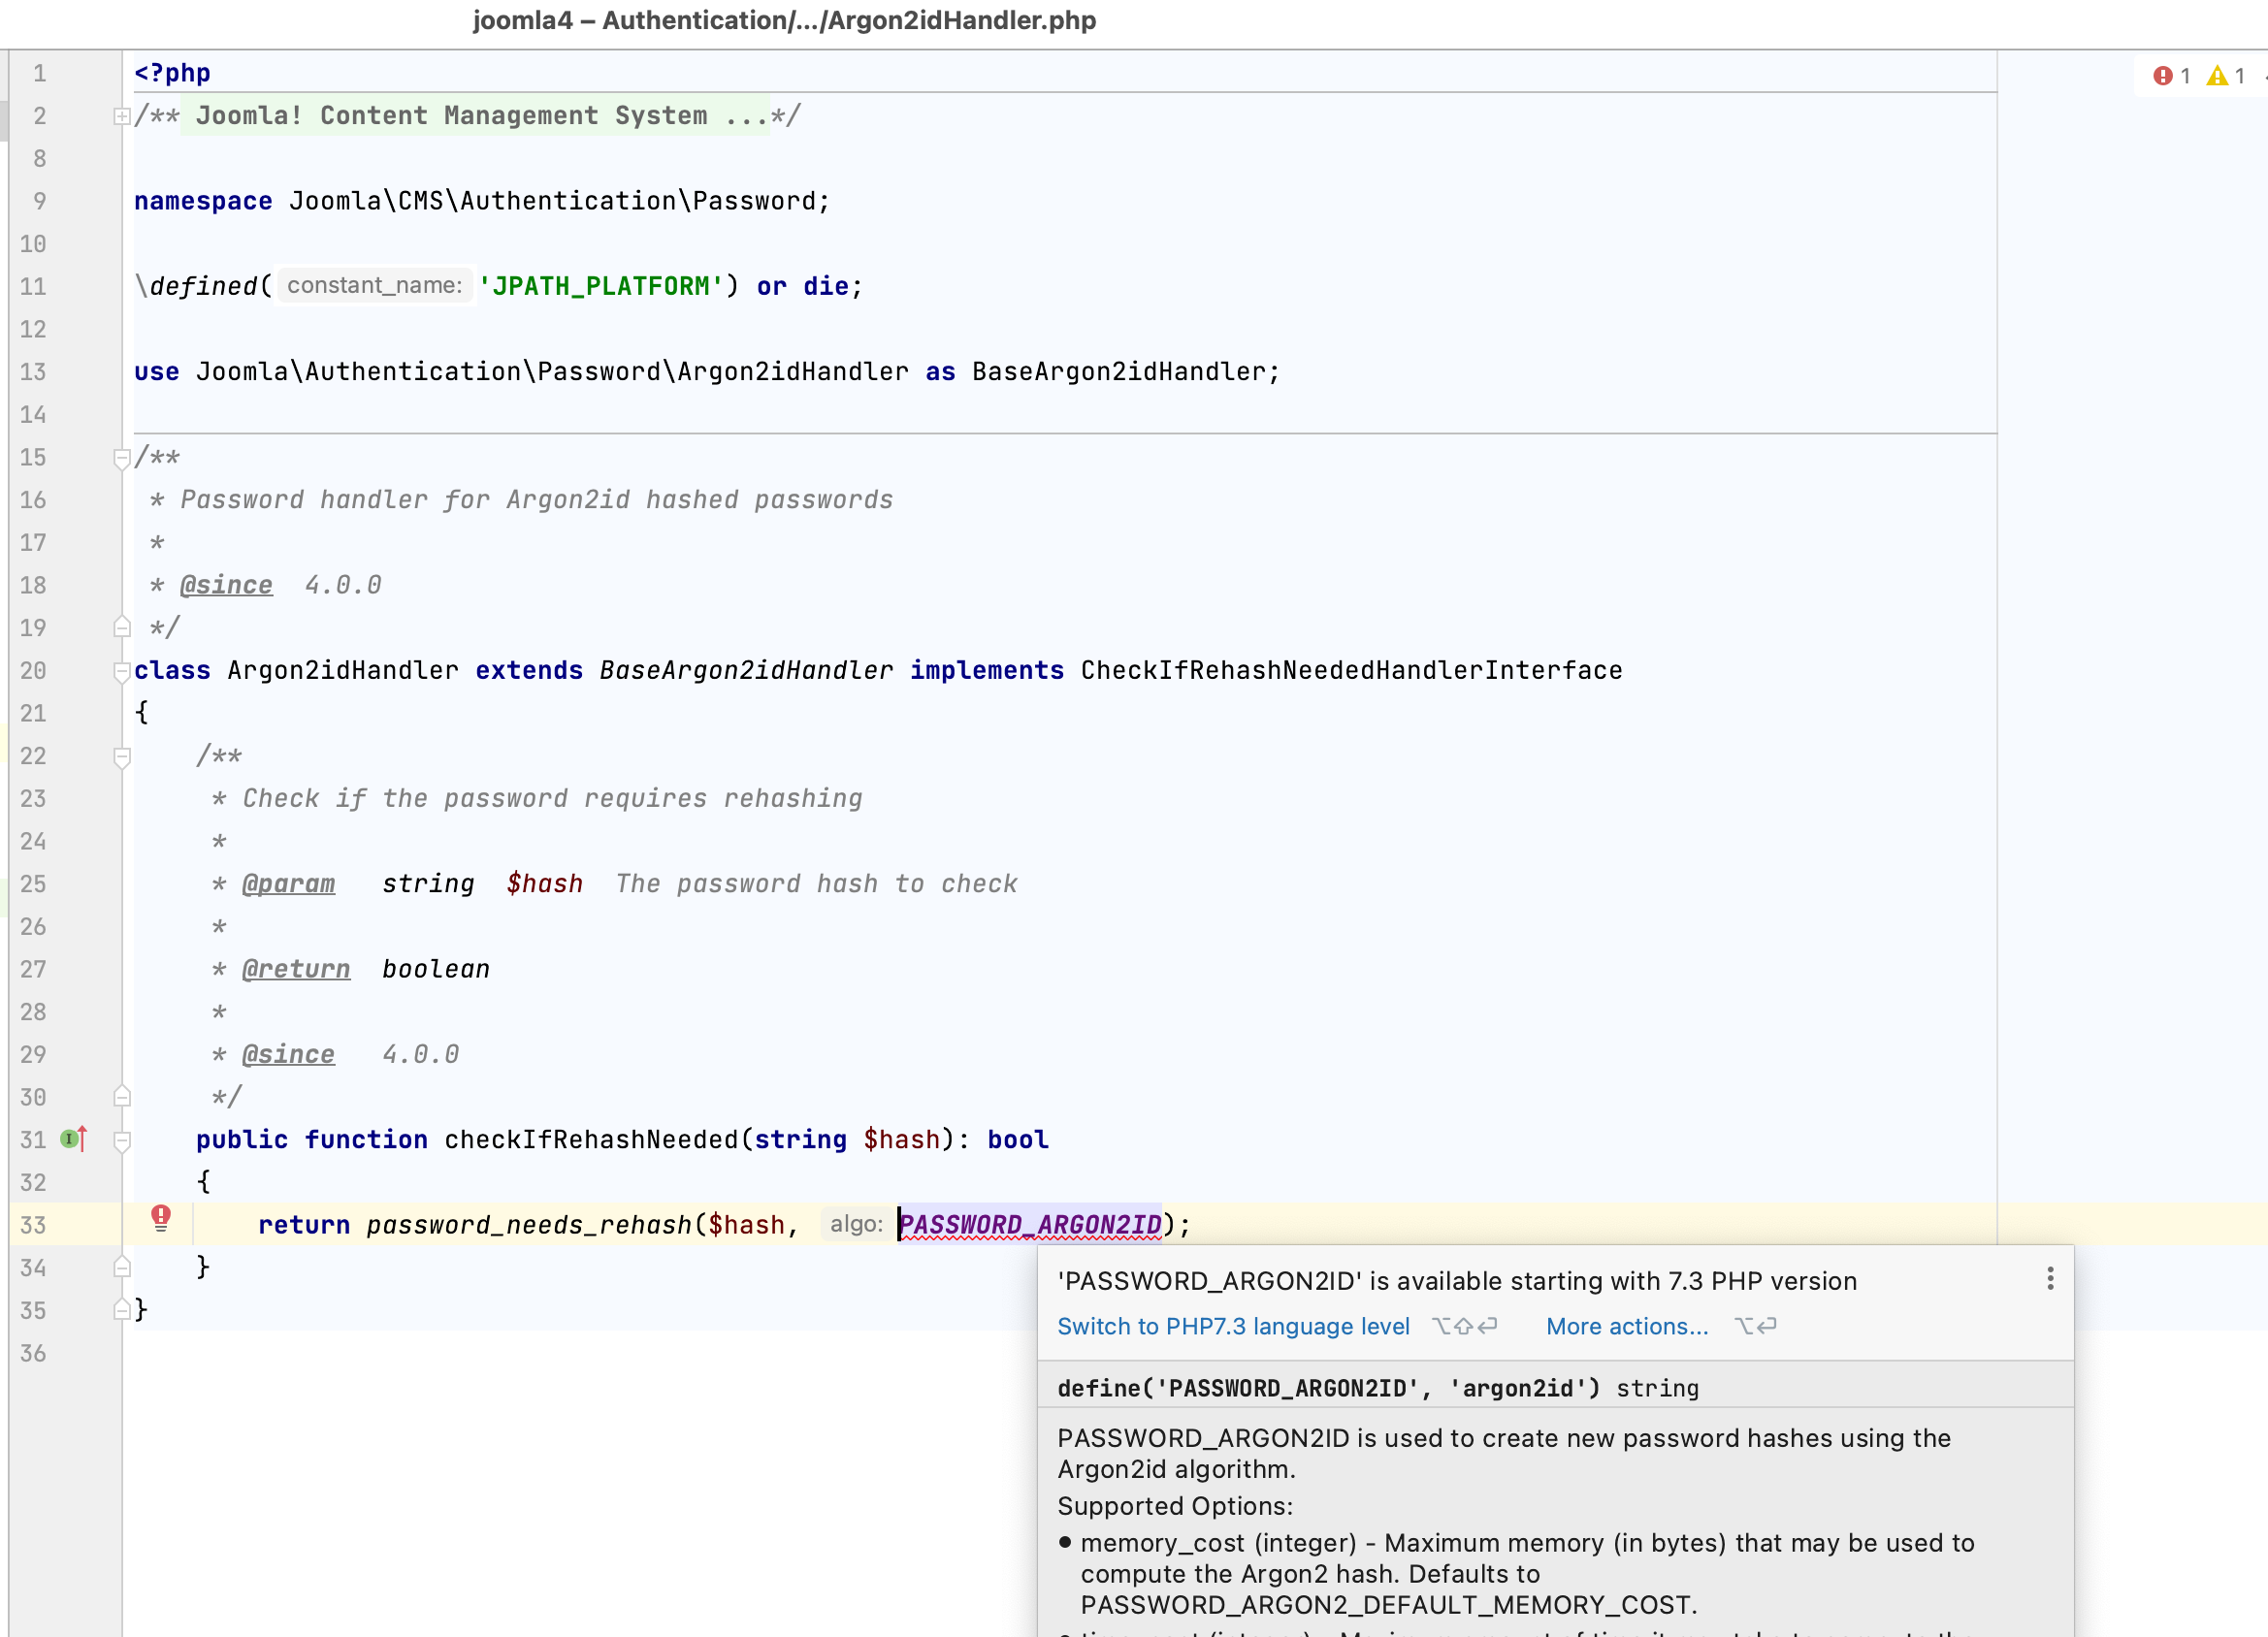Click the @return tag on line 27
The width and height of the screenshot is (2268, 1637).
pyautogui.click(x=296, y=969)
